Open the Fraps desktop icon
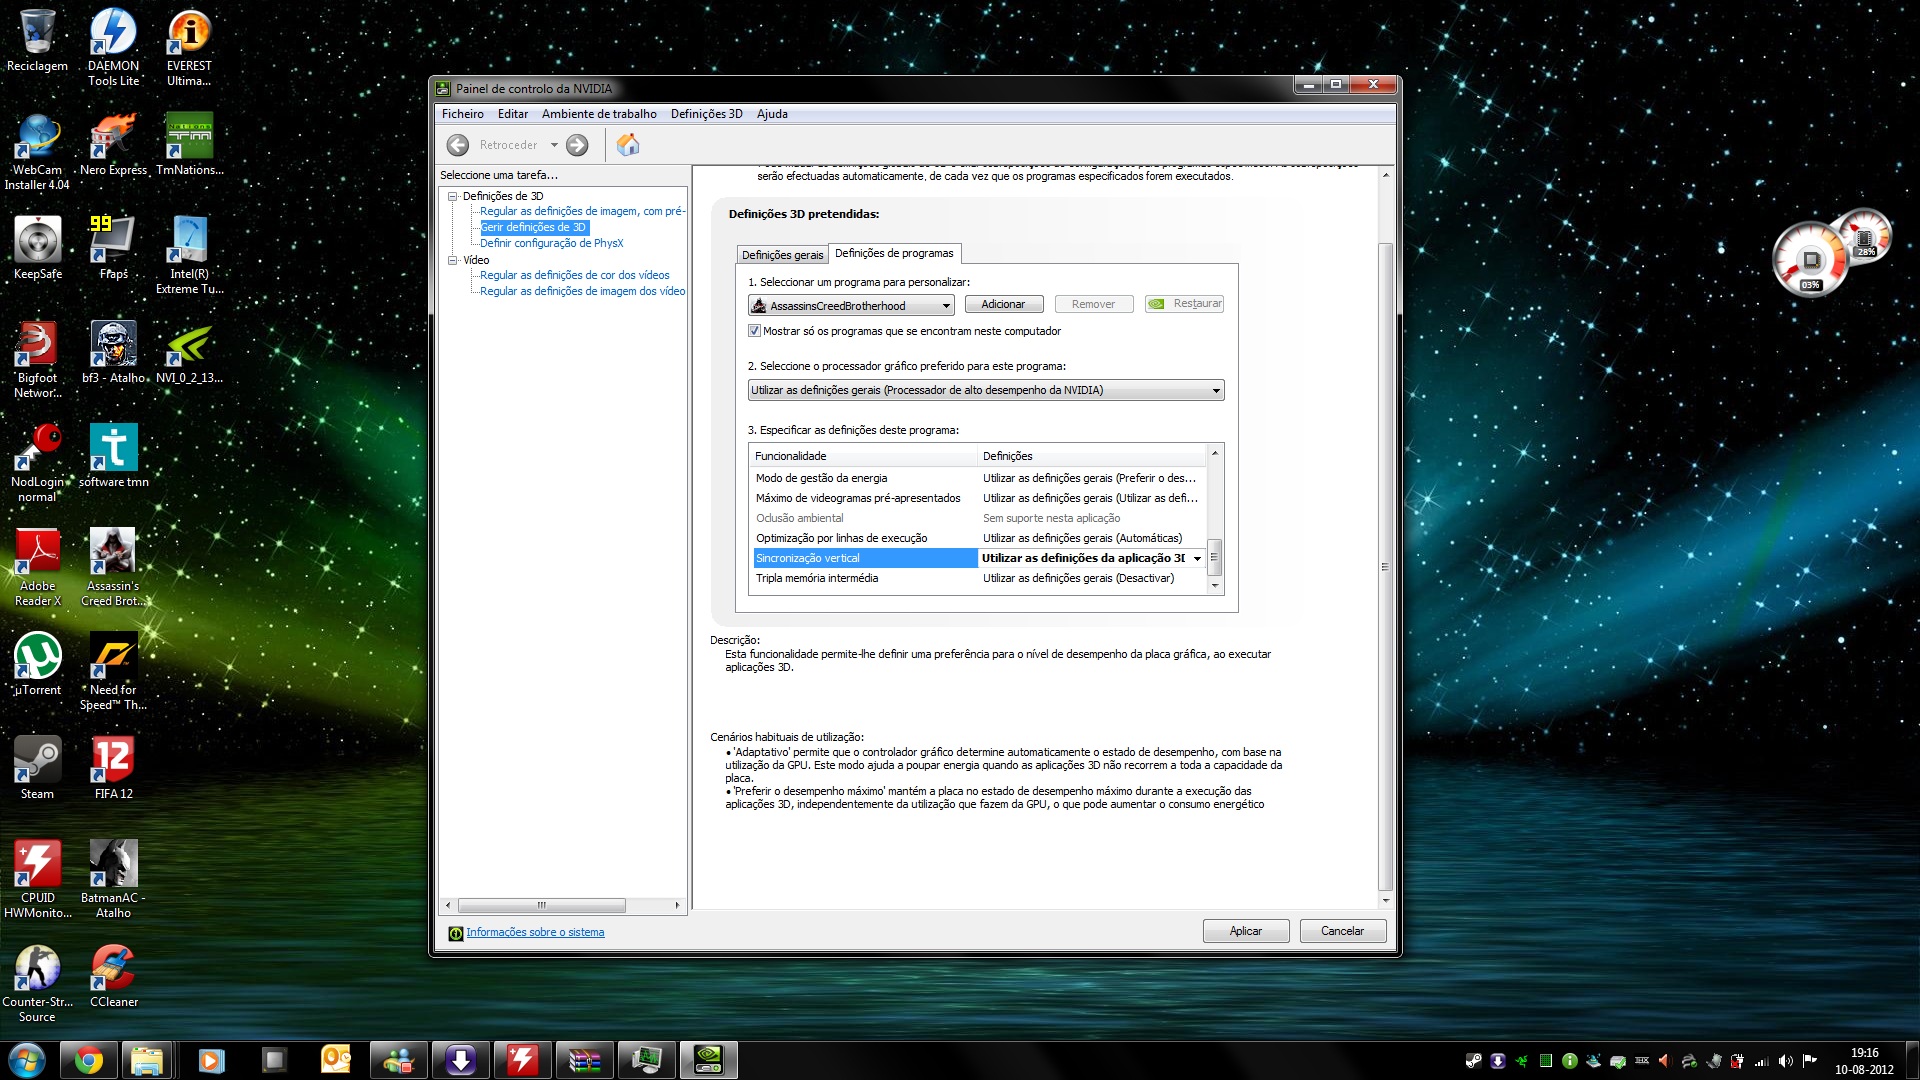 (x=113, y=248)
